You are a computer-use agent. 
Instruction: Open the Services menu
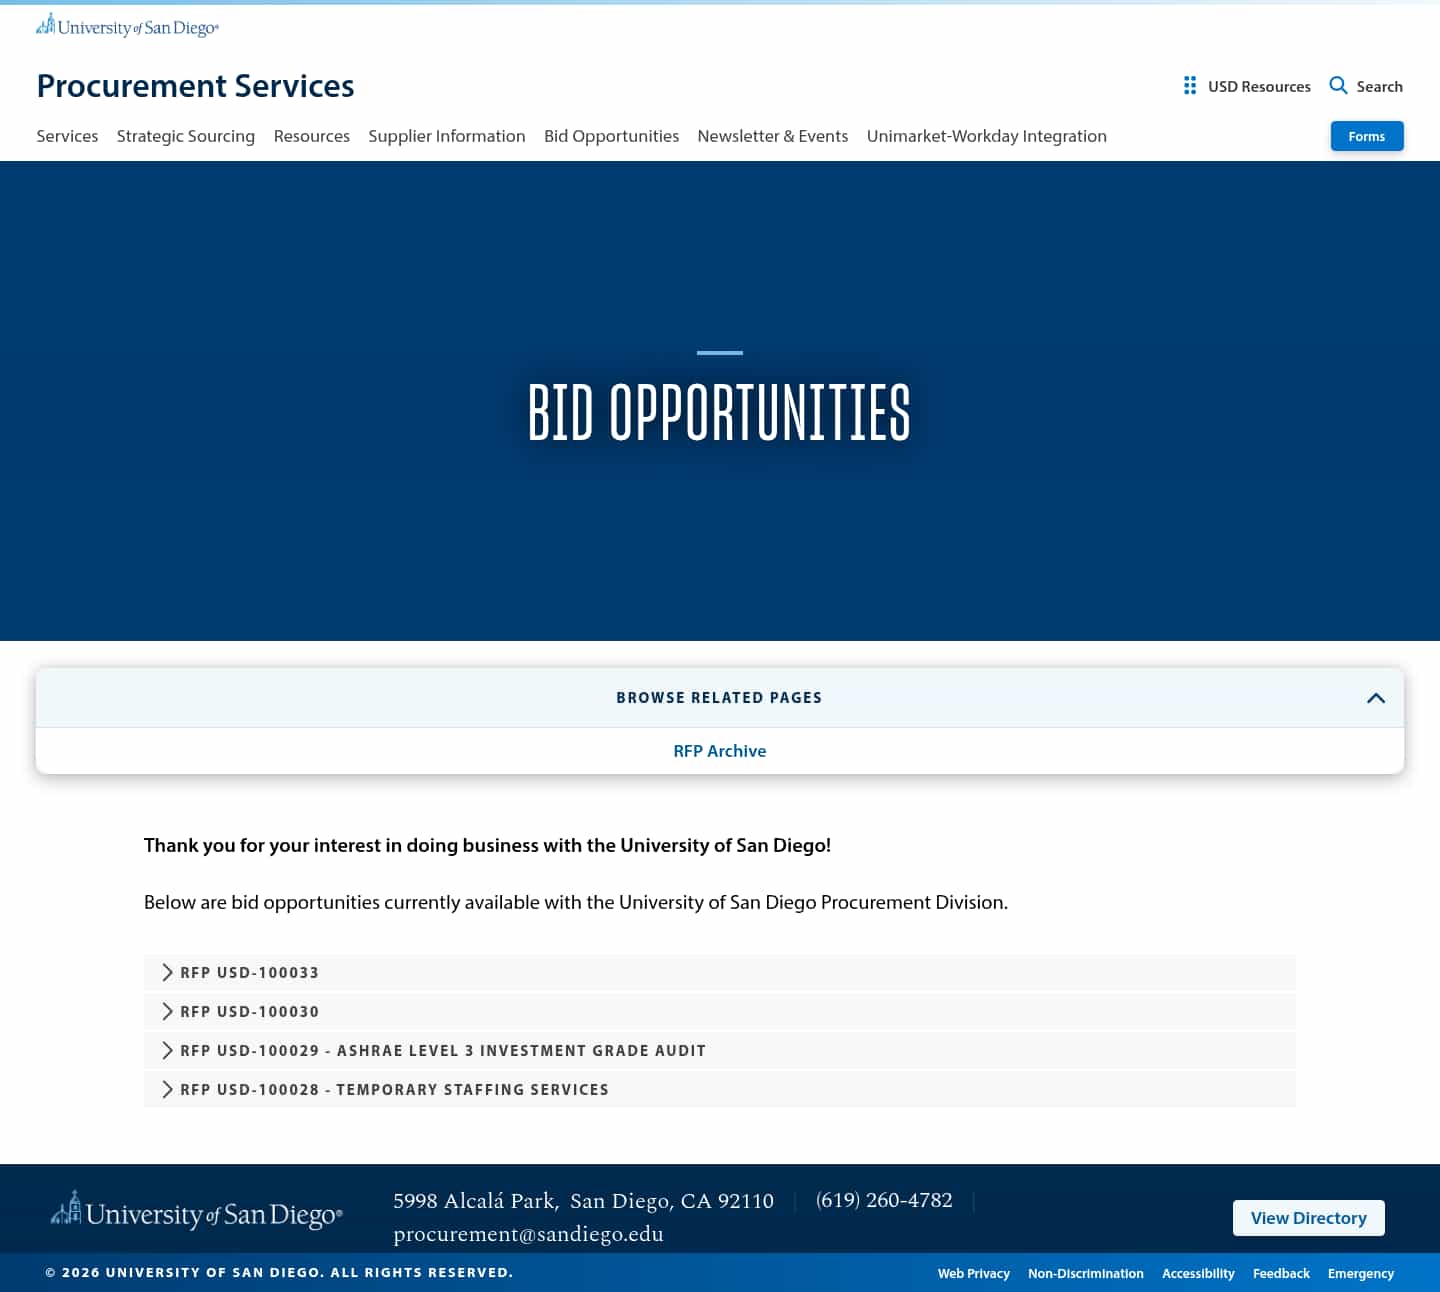click(x=67, y=136)
